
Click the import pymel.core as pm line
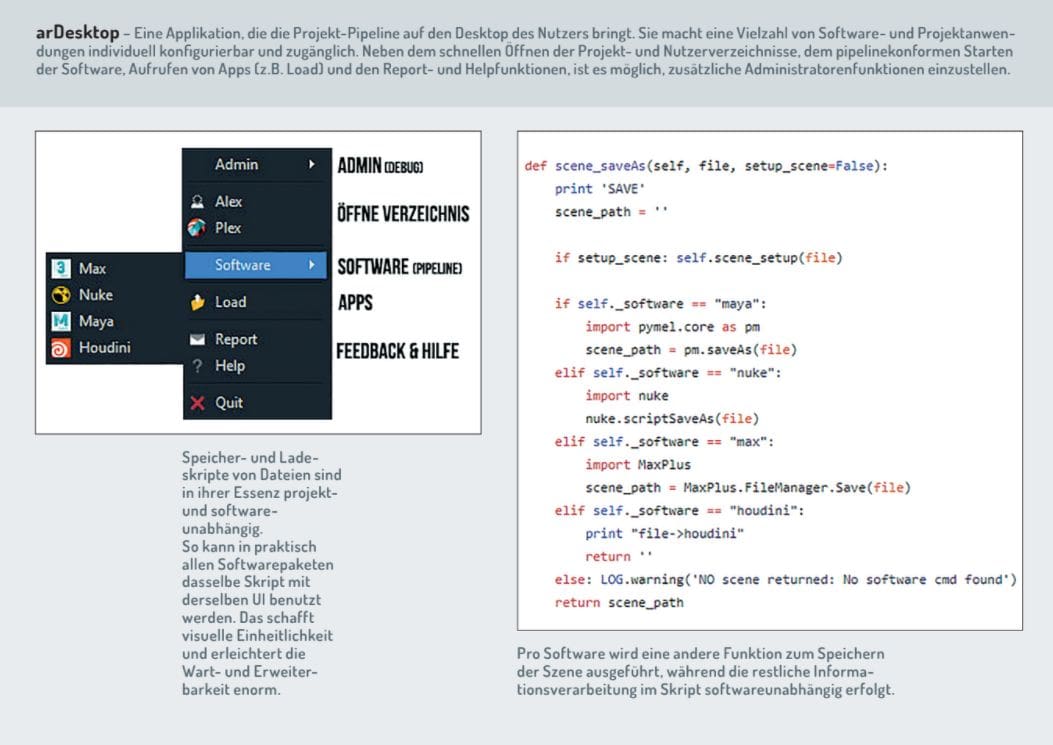(672, 327)
